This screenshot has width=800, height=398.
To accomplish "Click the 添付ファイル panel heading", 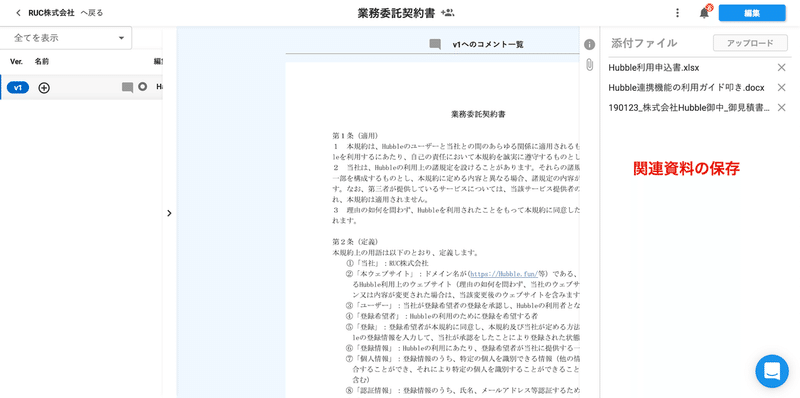I will click(x=644, y=43).
